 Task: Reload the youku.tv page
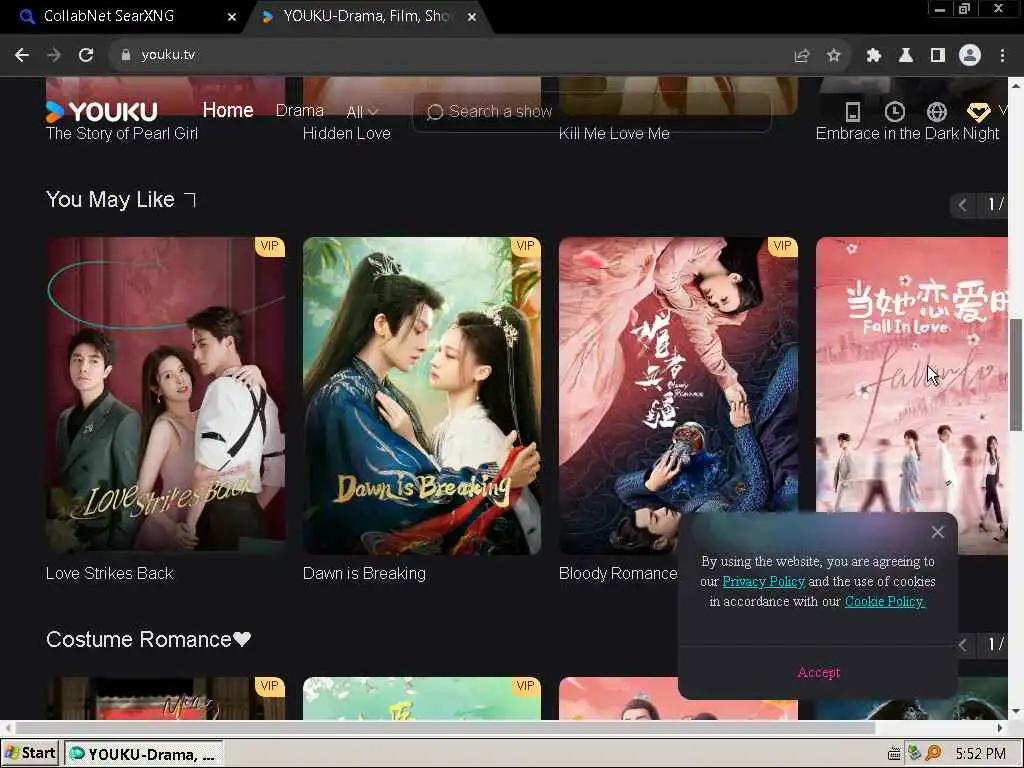tap(86, 55)
